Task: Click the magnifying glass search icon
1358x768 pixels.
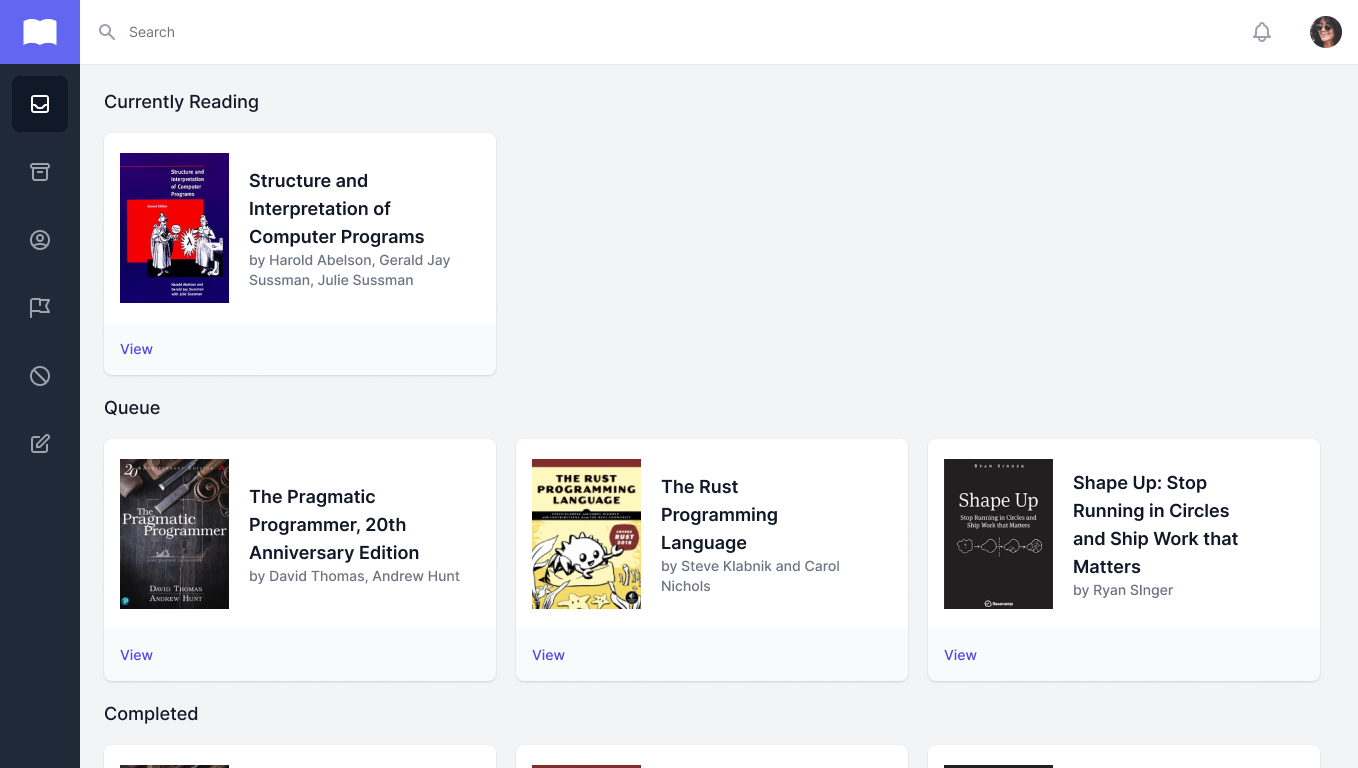Action: click(x=107, y=32)
